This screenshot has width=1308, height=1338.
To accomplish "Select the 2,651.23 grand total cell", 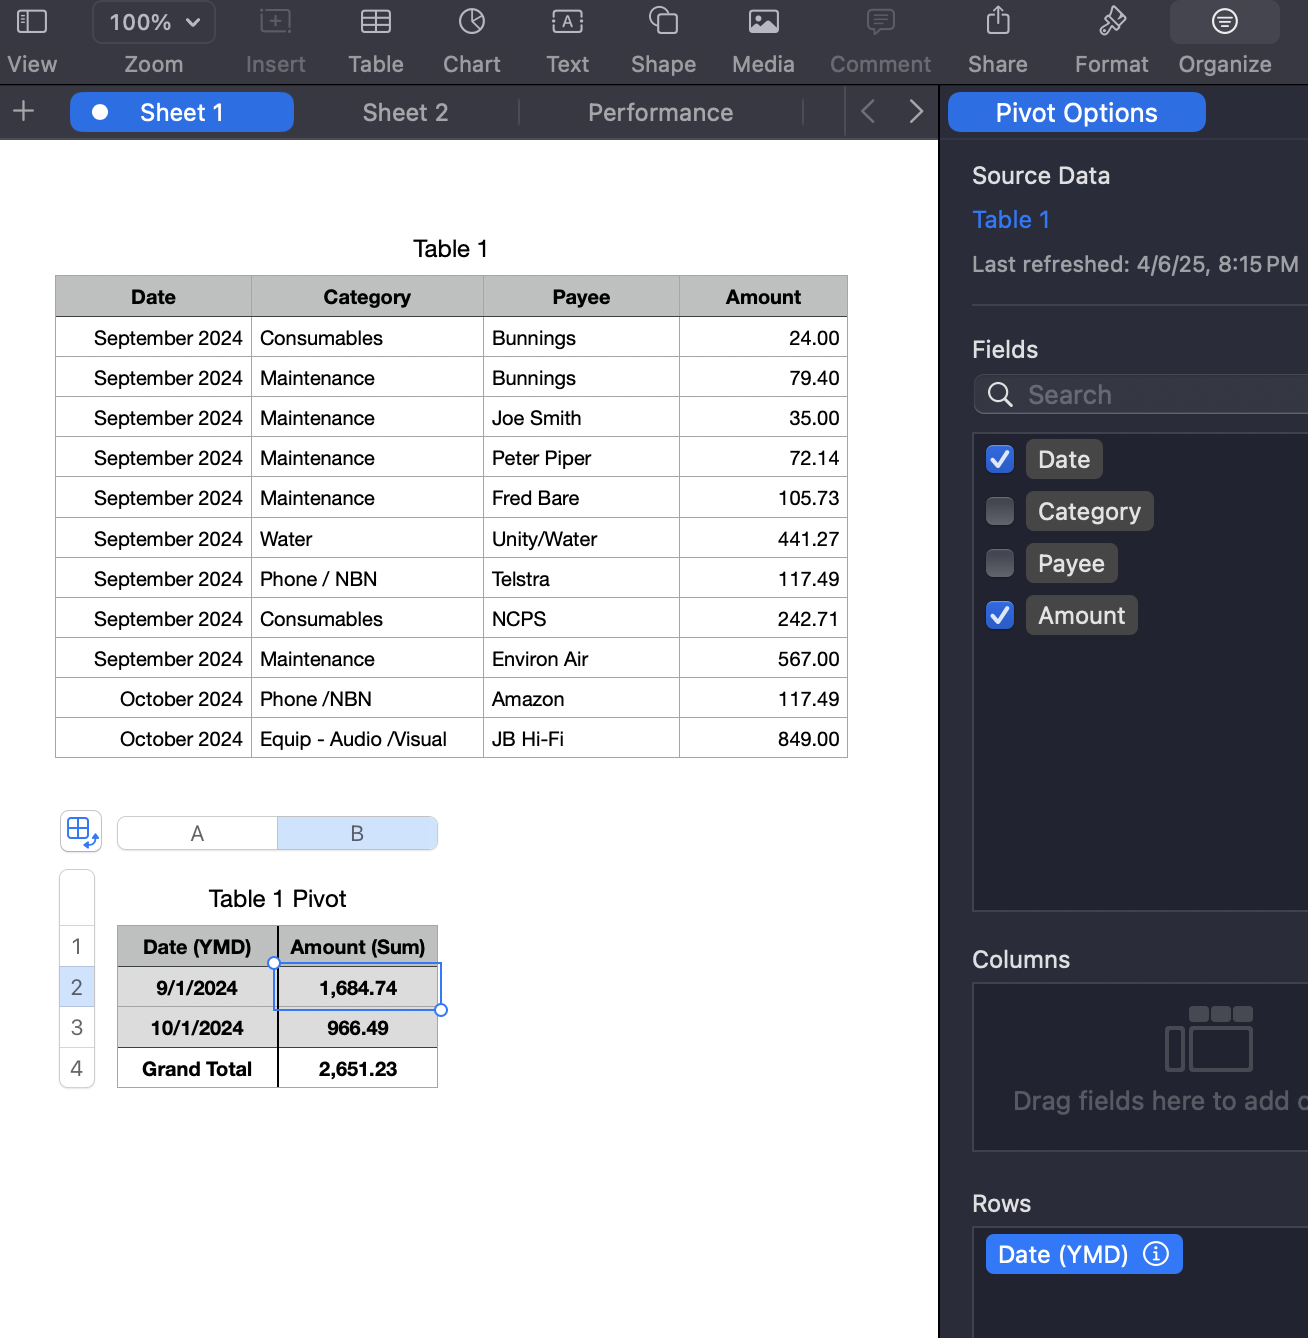I will [358, 1068].
